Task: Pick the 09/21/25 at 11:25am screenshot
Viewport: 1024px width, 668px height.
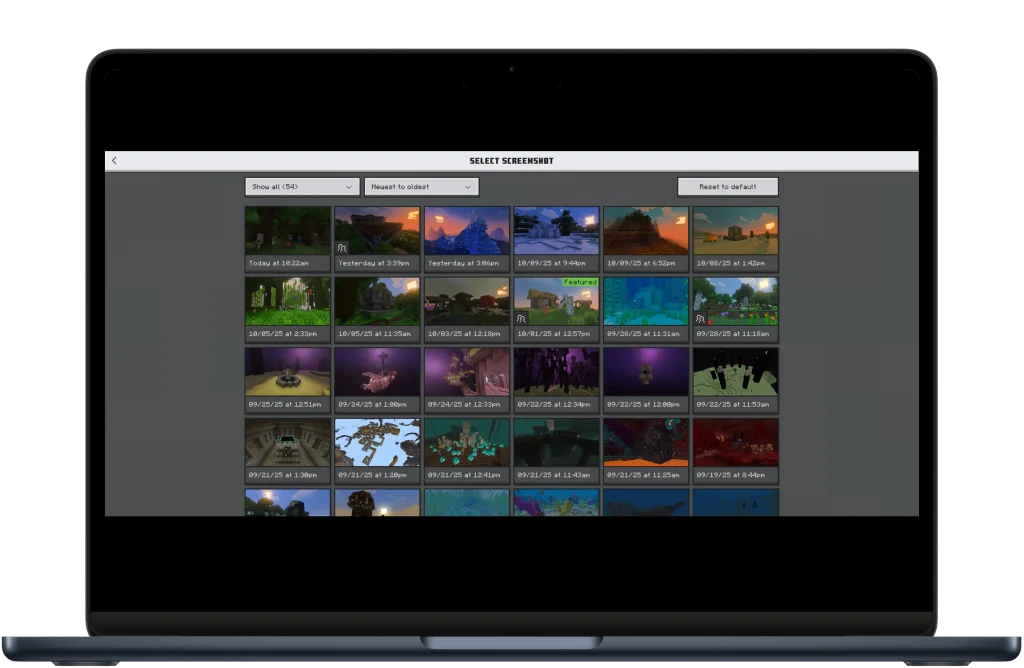Action: tap(646, 451)
